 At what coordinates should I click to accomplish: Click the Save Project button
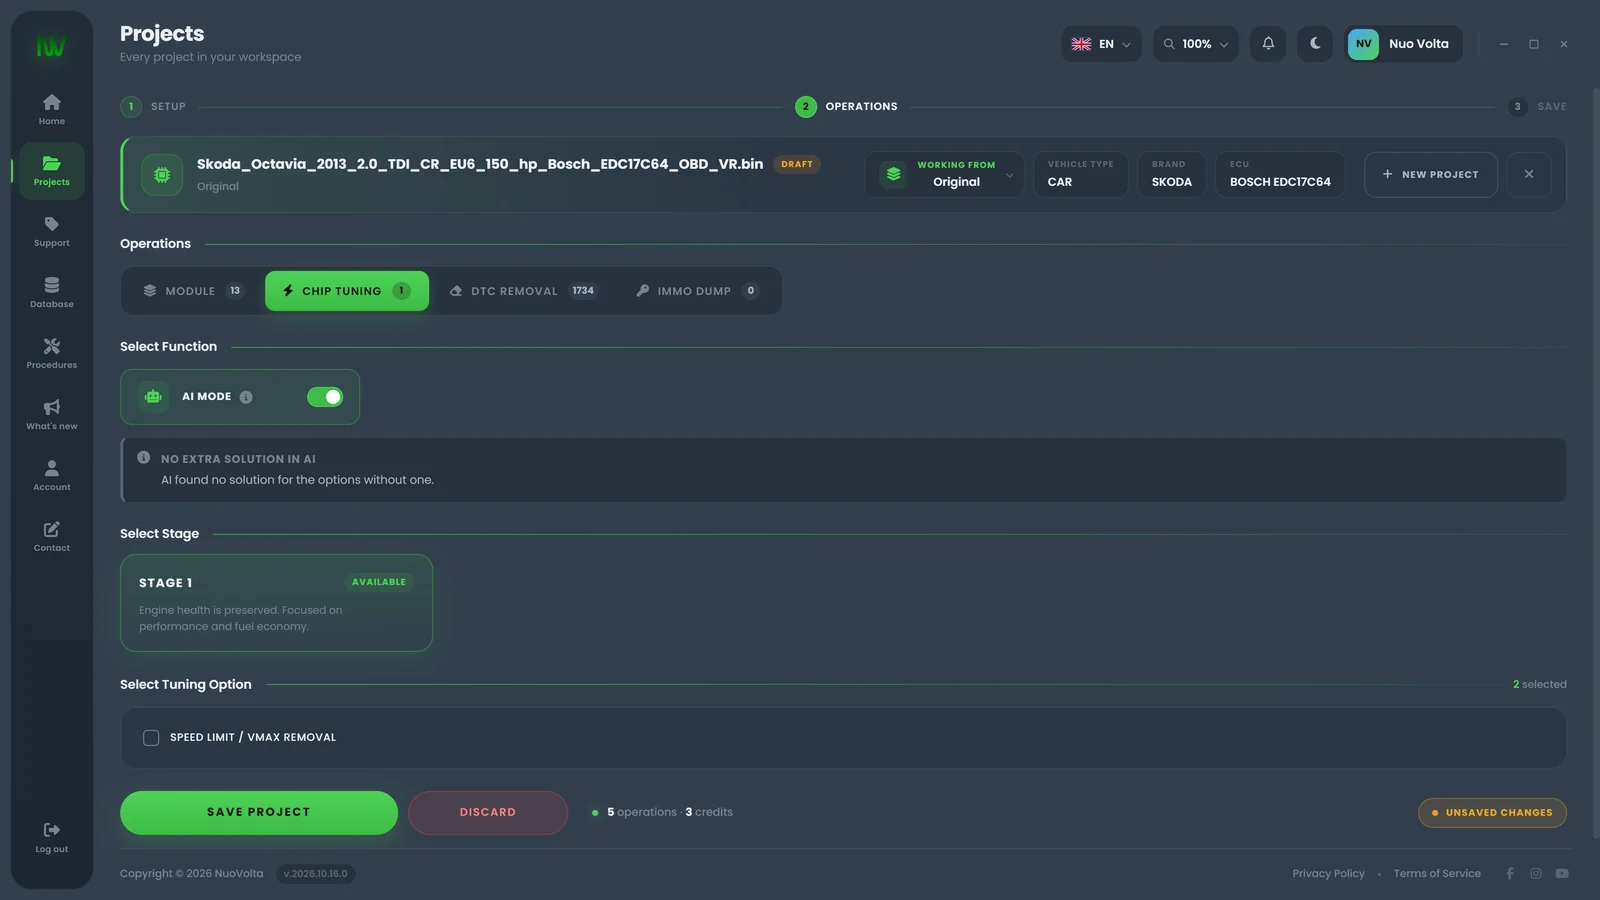(259, 813)
